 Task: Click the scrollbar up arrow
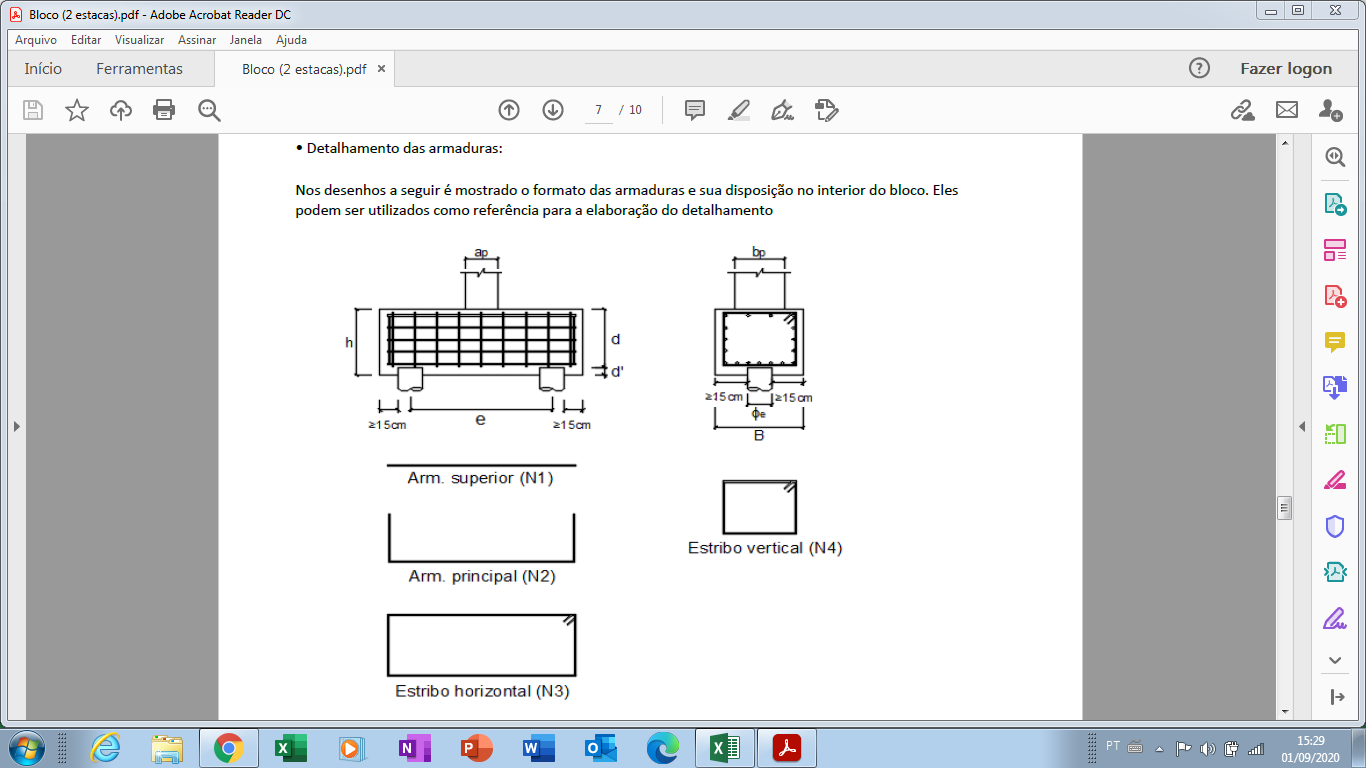coord(1285,144)
